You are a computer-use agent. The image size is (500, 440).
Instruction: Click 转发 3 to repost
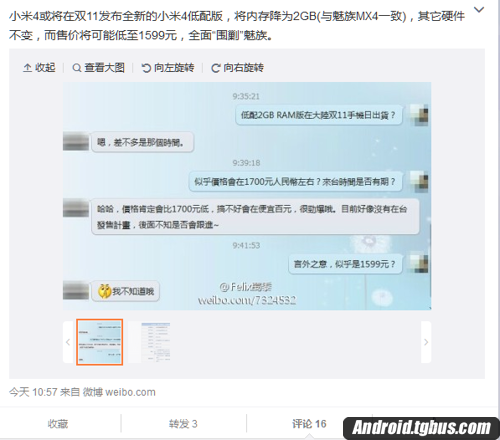[183, 424]
